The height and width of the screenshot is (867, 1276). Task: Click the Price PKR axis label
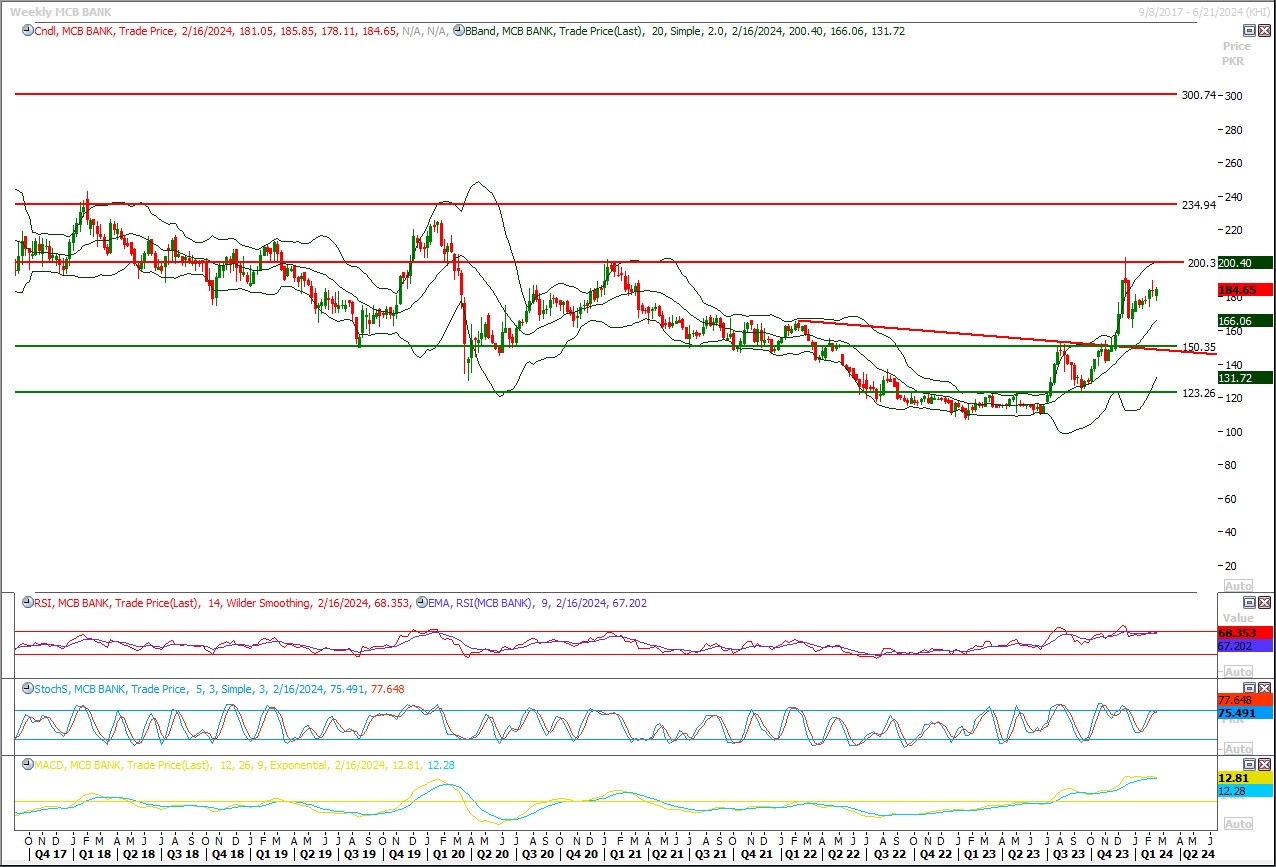[1237, 54]
